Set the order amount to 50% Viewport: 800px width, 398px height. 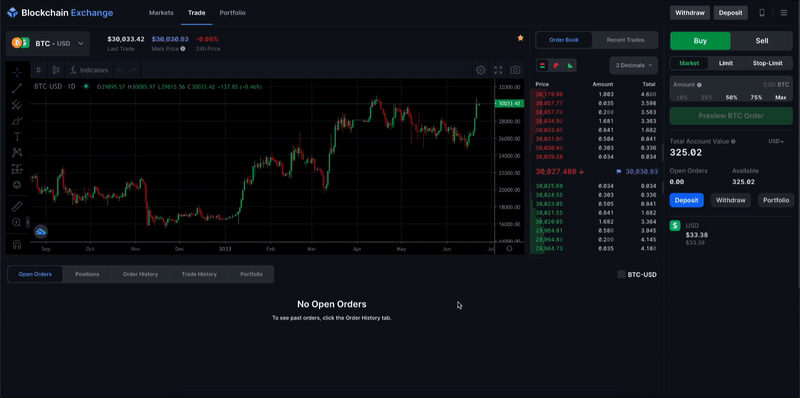point(732,97)
